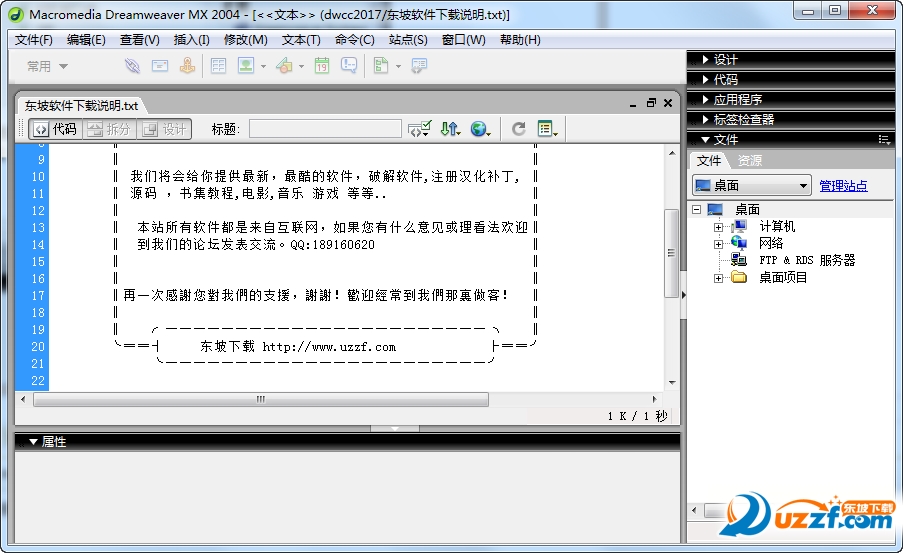Open the 窗口(W) menu
The height and width of the screenshot is (553, 903).
tap(463, 40)
